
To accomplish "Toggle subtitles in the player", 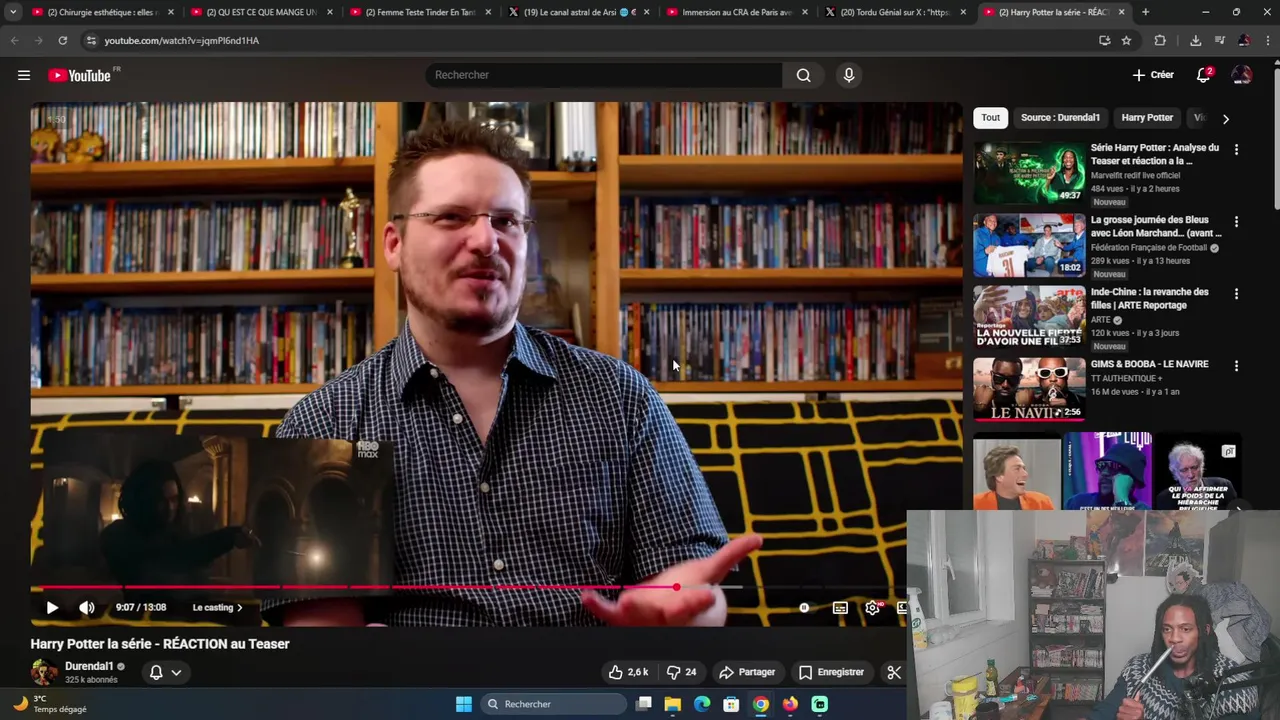I will coord(840,607).
